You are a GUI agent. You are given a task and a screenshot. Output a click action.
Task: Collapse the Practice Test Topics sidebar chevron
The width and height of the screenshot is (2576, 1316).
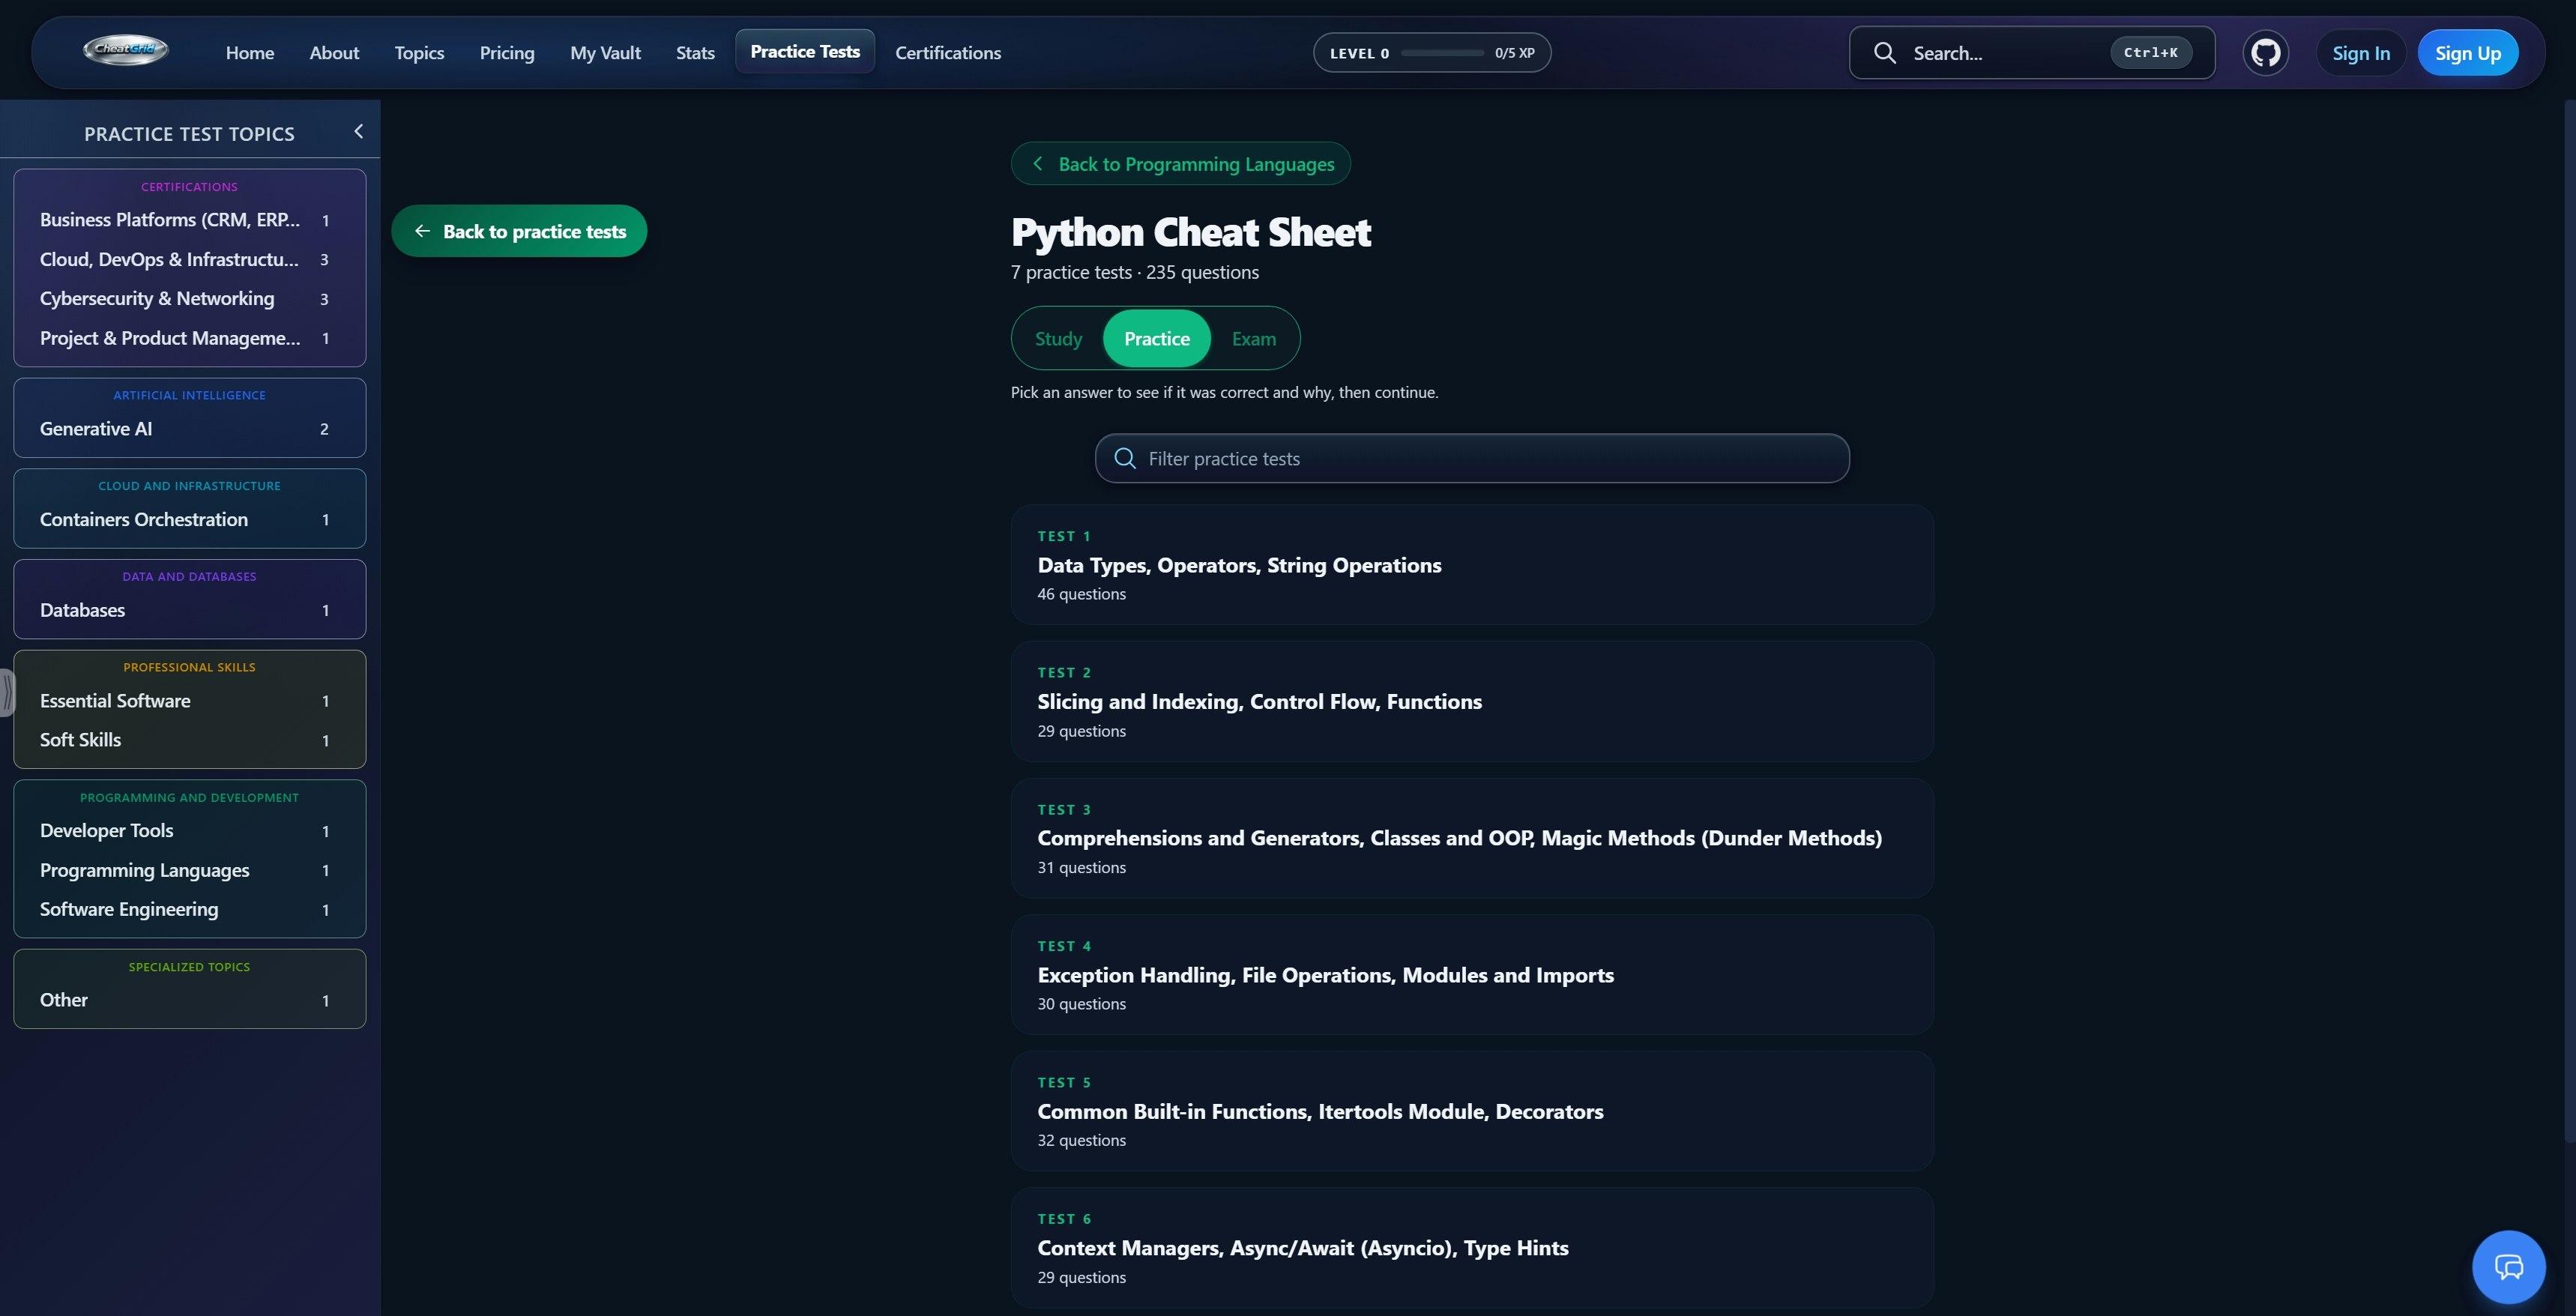[358, 132]
